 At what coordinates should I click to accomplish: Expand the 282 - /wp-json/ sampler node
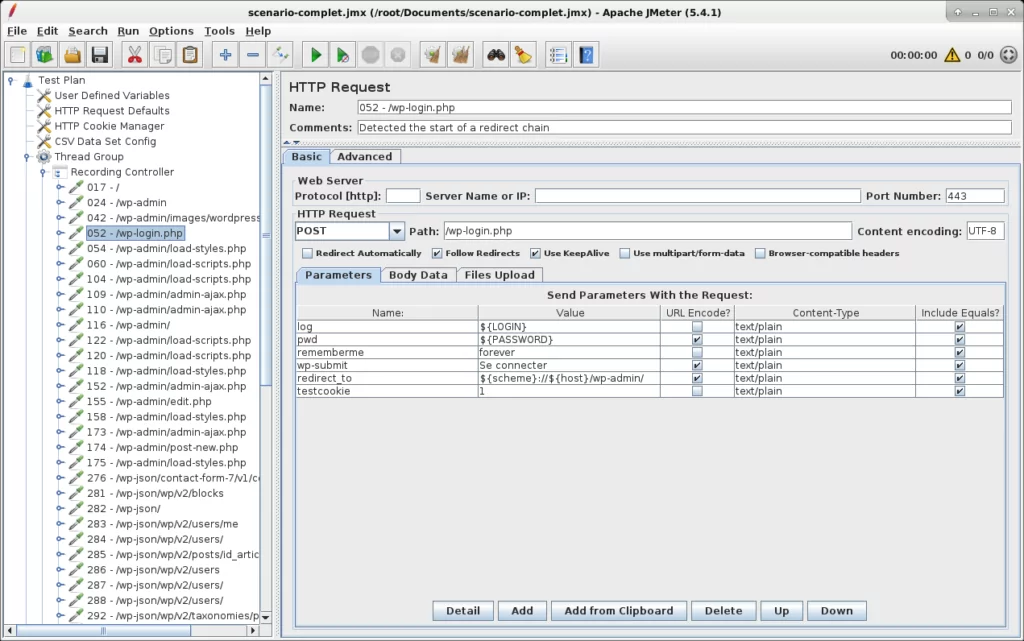click(x=60, y=508)
